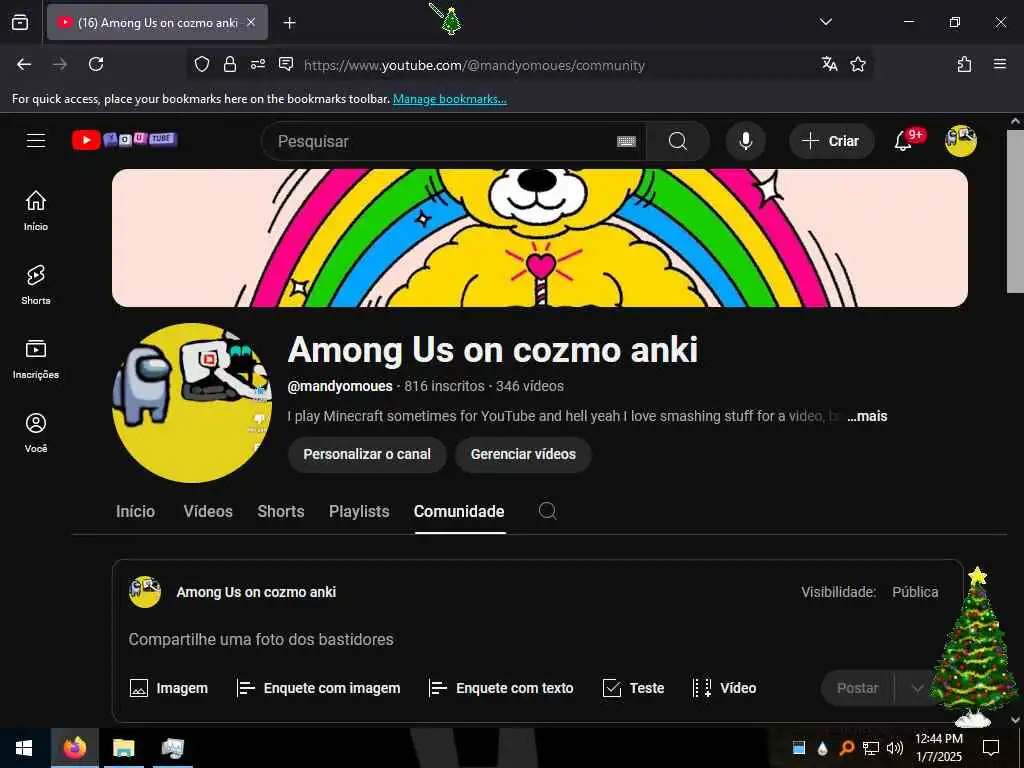Bookmark this page with star icon
This screenshot has height=768, width=1024.
858,64
